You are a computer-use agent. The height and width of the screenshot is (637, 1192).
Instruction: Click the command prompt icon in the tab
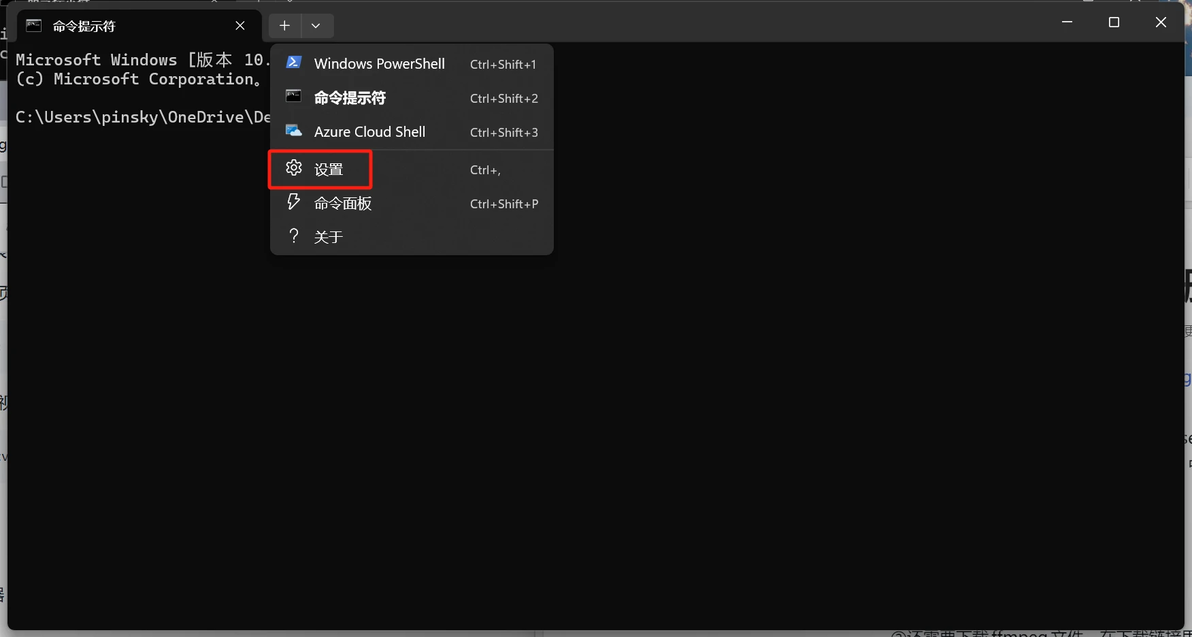(33, 26)
